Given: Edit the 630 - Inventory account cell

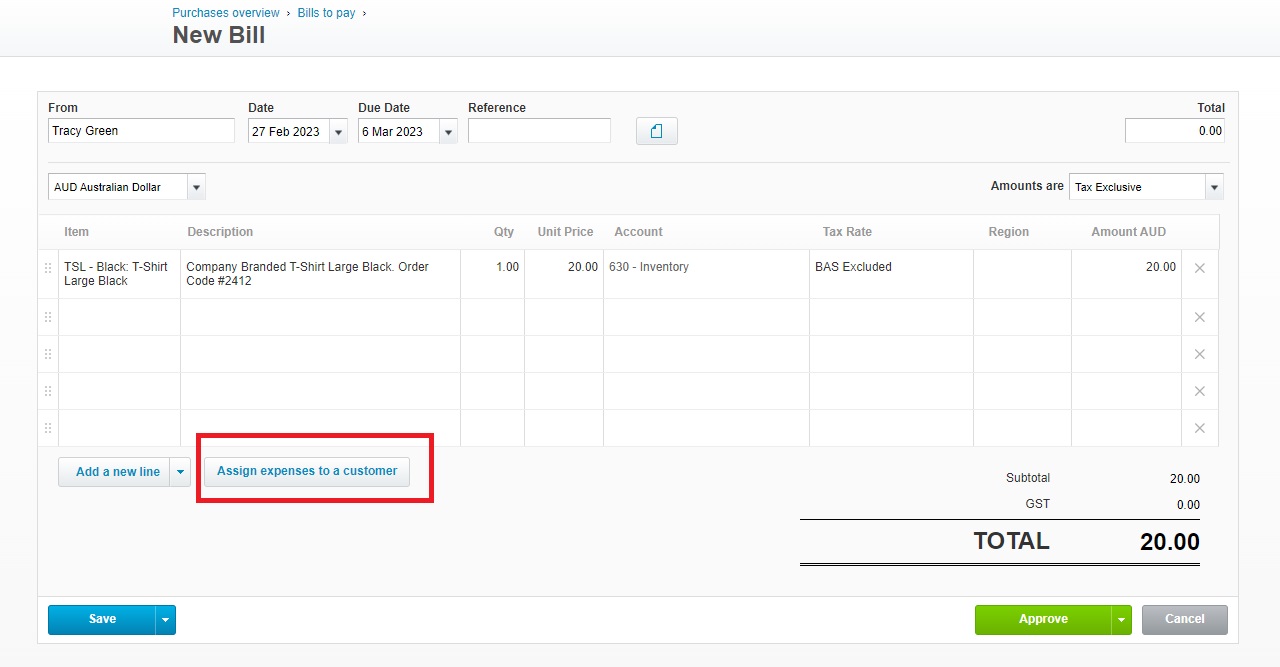Looking at the screenshot, I should click(706, 274).
